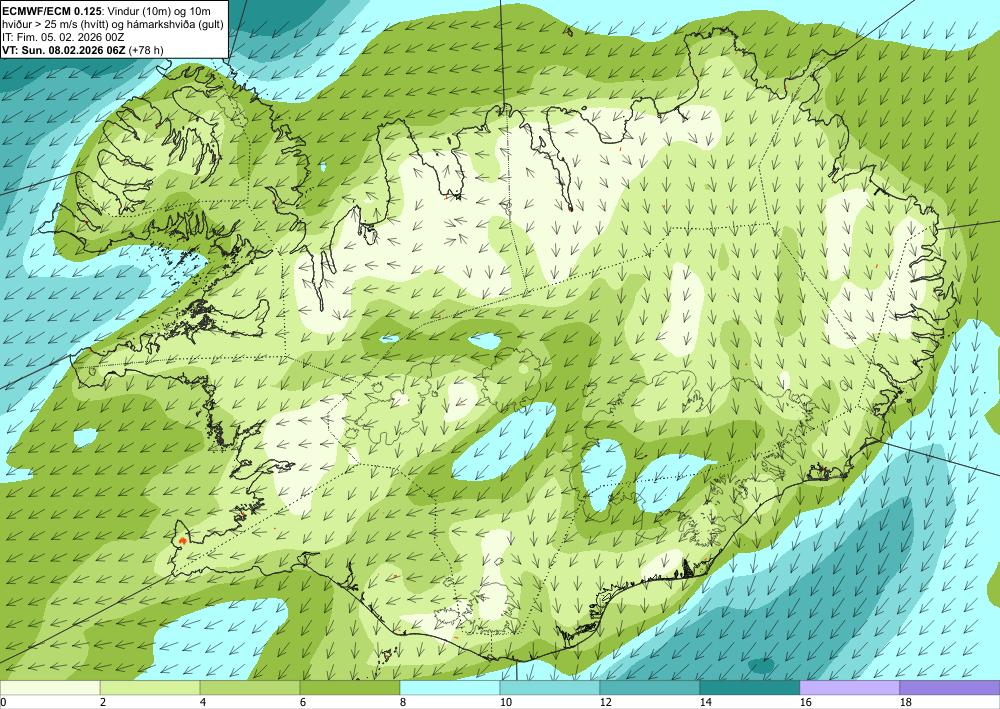Click the legend scale label "18"
The height and width of the screenshot is (709, 1000).
coord(906,703)
